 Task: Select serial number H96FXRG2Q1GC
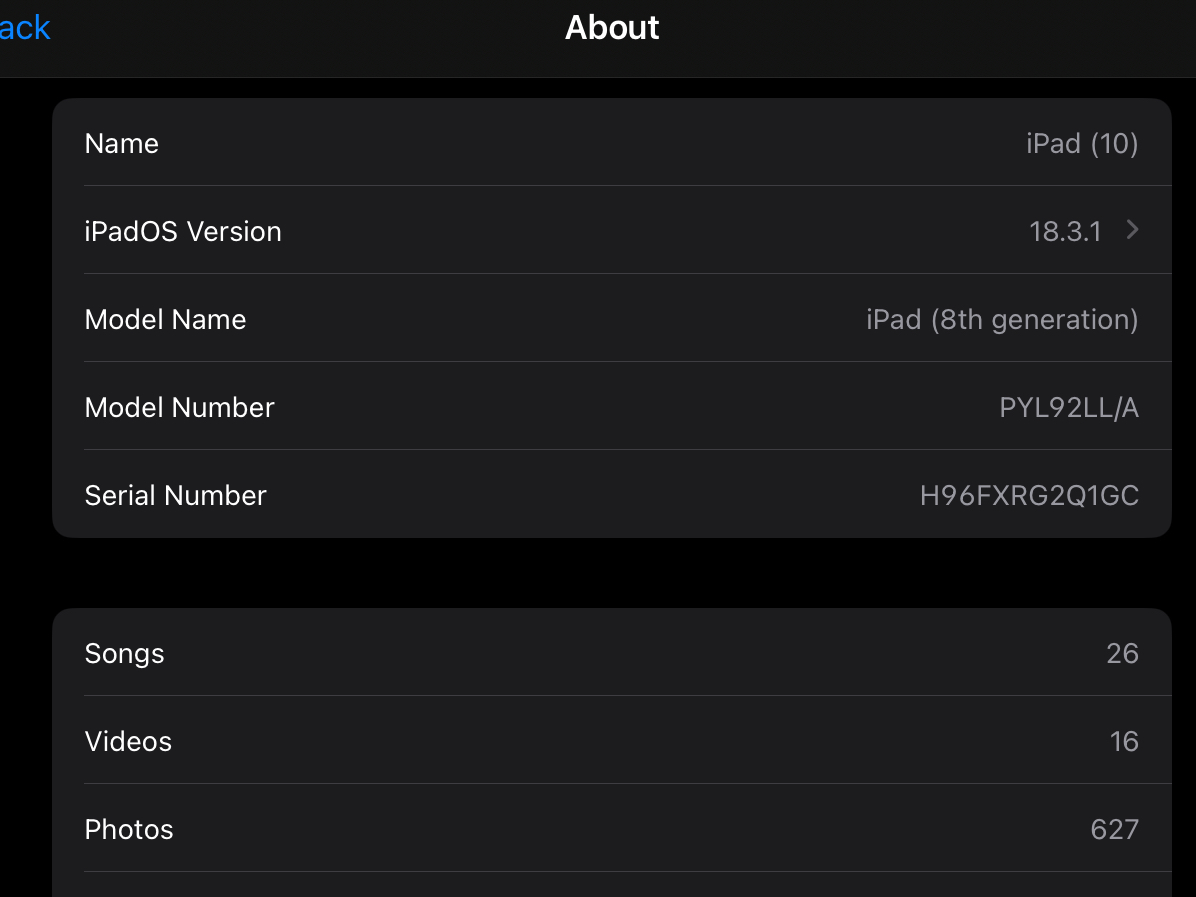point(1029,495)
